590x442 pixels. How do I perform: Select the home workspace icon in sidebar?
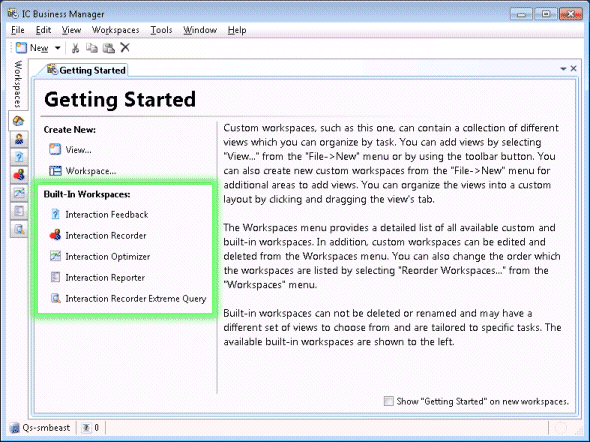pos(18,121)
